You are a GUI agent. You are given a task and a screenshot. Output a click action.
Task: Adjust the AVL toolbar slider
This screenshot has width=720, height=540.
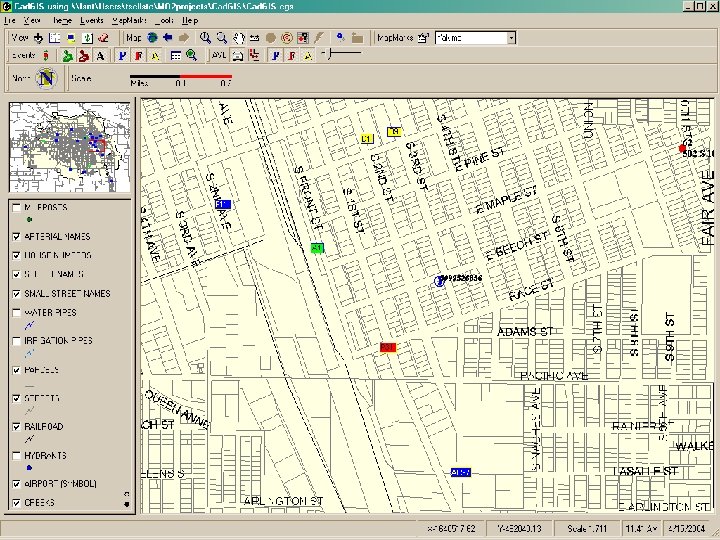(329, 54)
